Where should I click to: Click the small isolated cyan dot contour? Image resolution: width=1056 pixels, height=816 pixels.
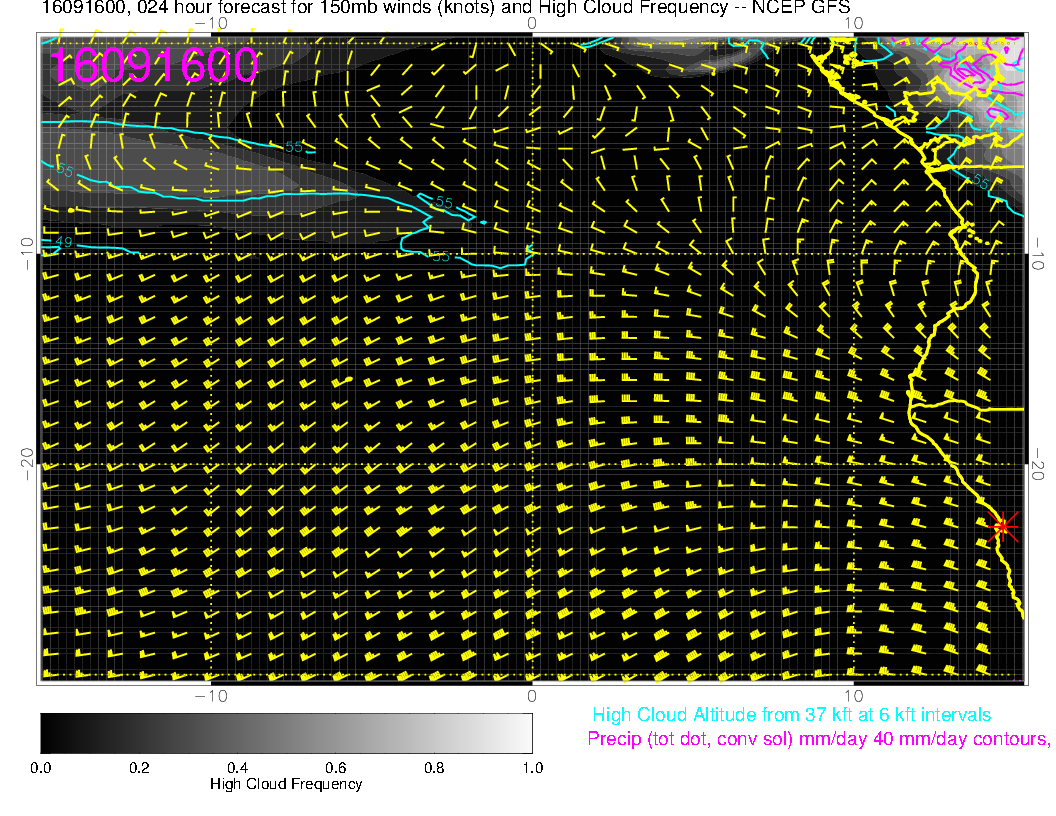click(x=483, y=222)
